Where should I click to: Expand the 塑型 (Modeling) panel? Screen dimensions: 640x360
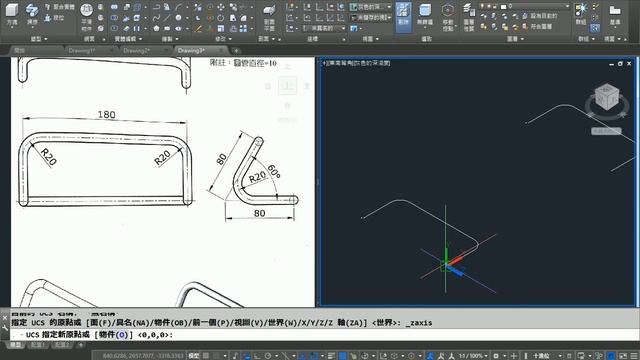(x=39, y=39)
